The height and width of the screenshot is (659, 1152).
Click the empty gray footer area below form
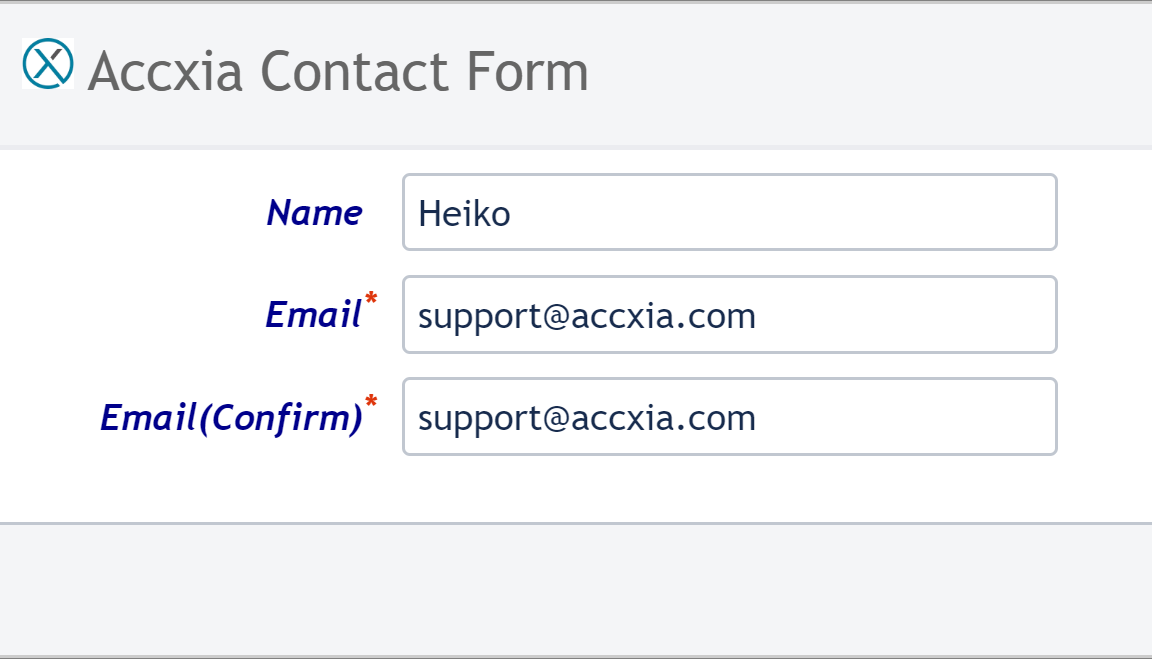(x=576, y=590)
